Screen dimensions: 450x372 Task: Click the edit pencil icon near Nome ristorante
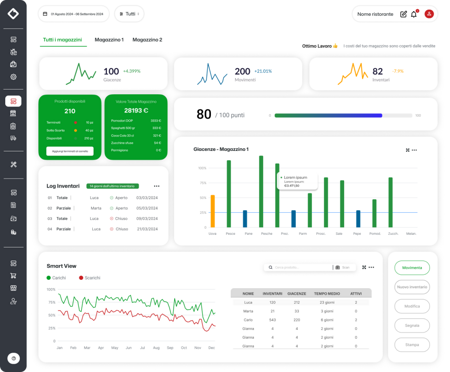click(x=403, y=14)
